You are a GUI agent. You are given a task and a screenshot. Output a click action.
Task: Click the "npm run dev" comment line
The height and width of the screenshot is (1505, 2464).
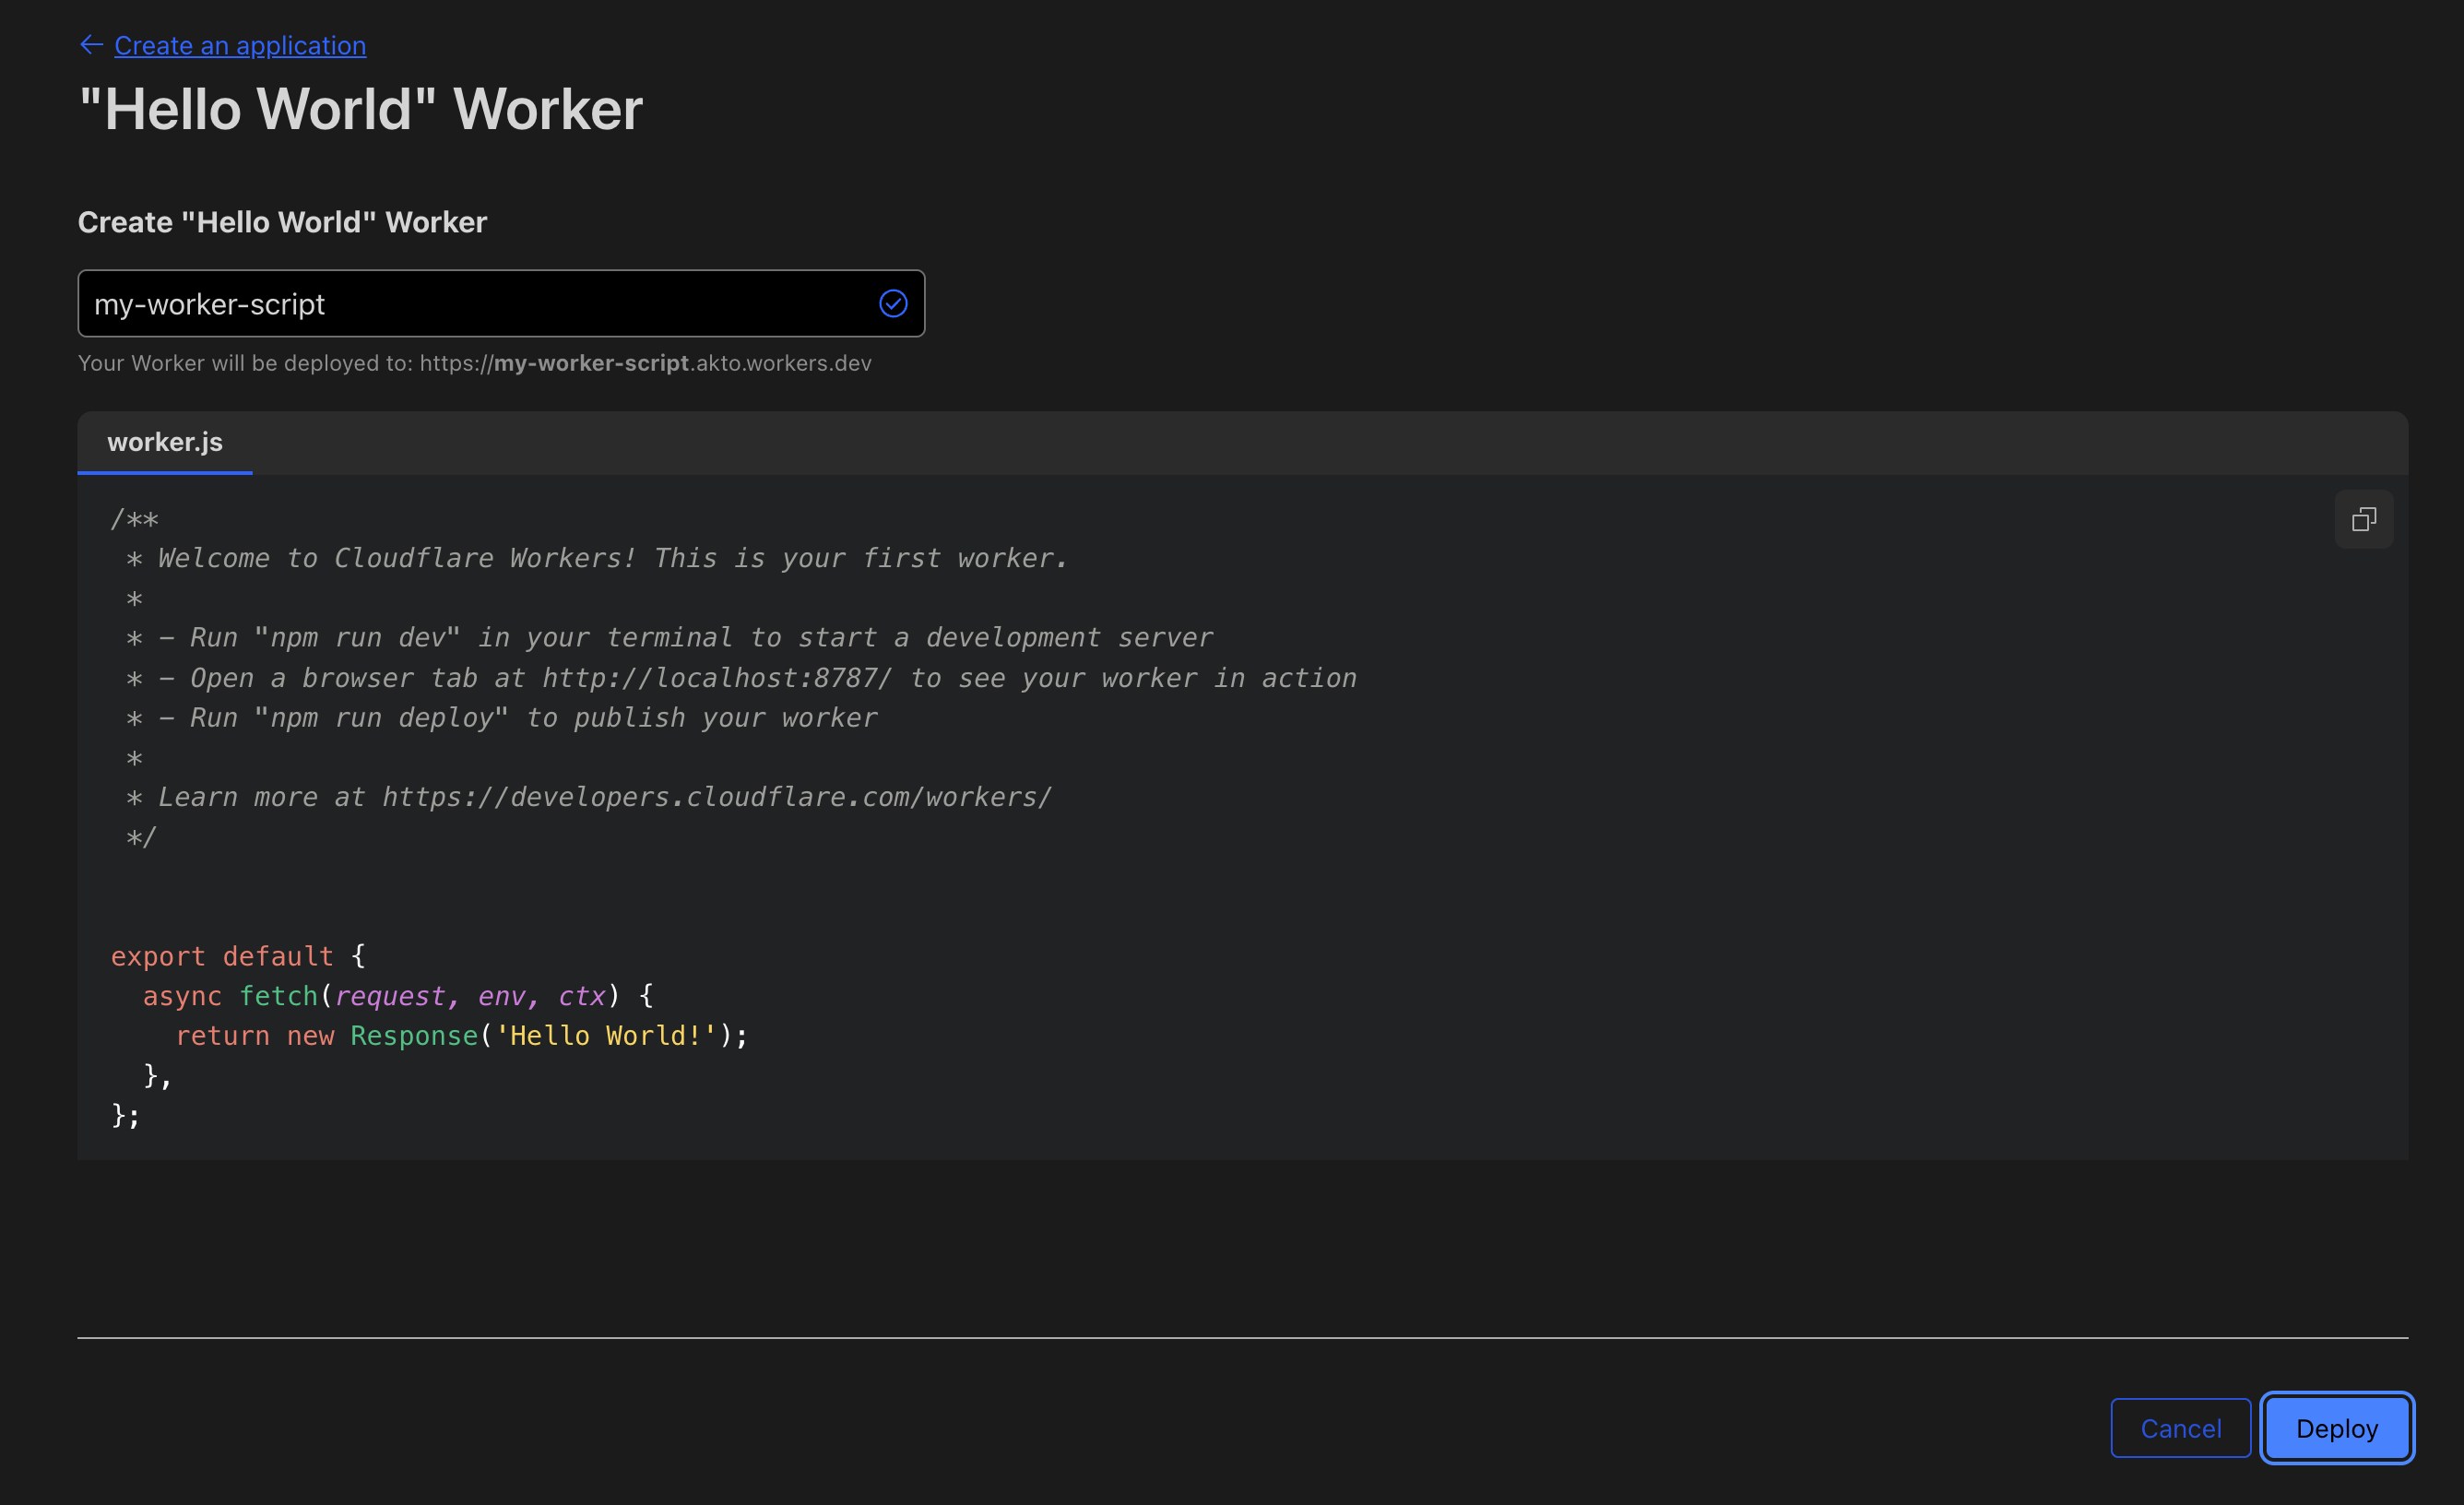pyautogui.click(x=668, y=638)
